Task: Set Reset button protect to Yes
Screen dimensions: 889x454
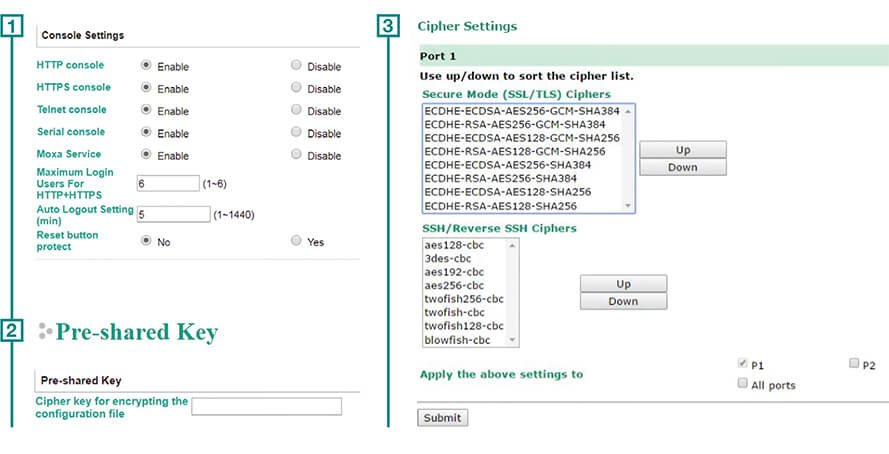Action: pos(296,241)
